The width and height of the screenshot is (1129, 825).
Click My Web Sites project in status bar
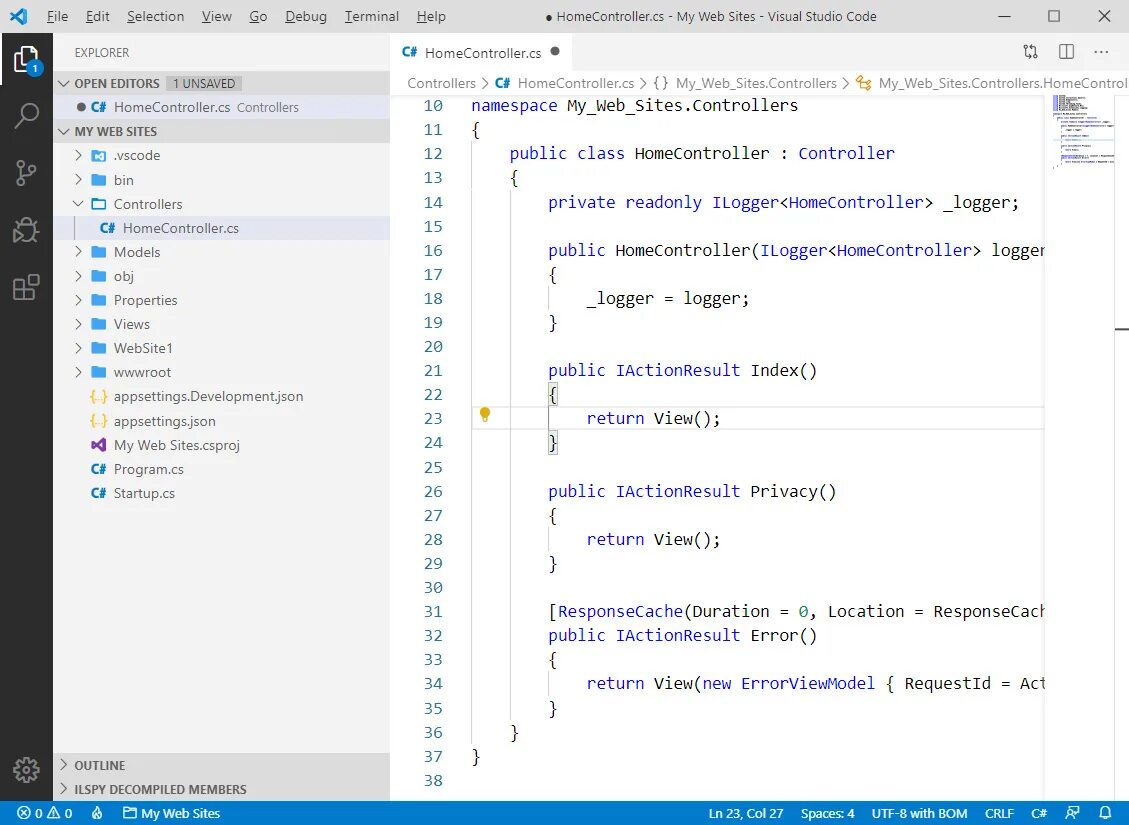tap(171, 813)
